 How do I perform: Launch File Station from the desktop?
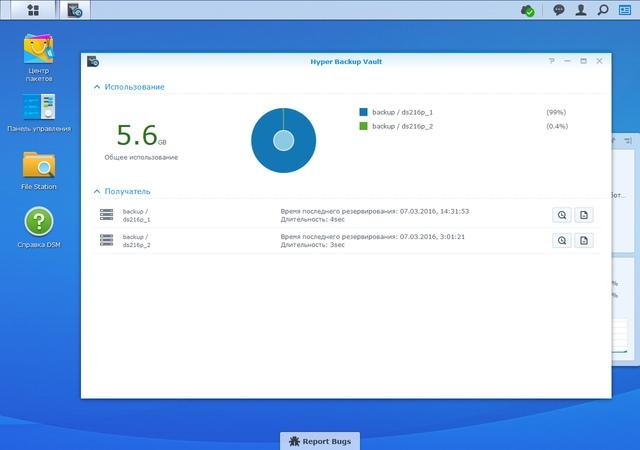coord(39,170)
